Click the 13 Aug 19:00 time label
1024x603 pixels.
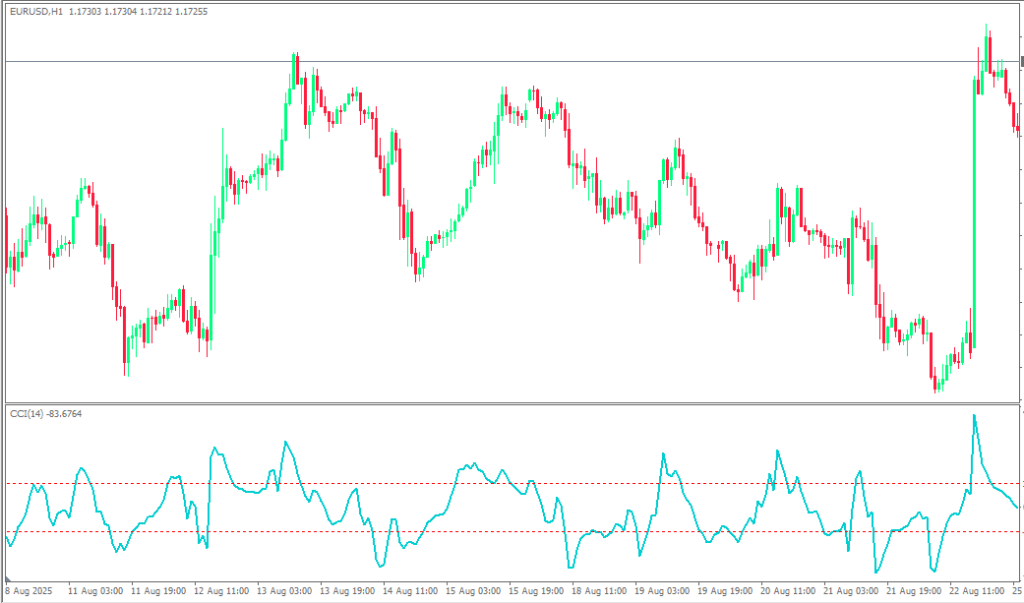pos(348,591)
